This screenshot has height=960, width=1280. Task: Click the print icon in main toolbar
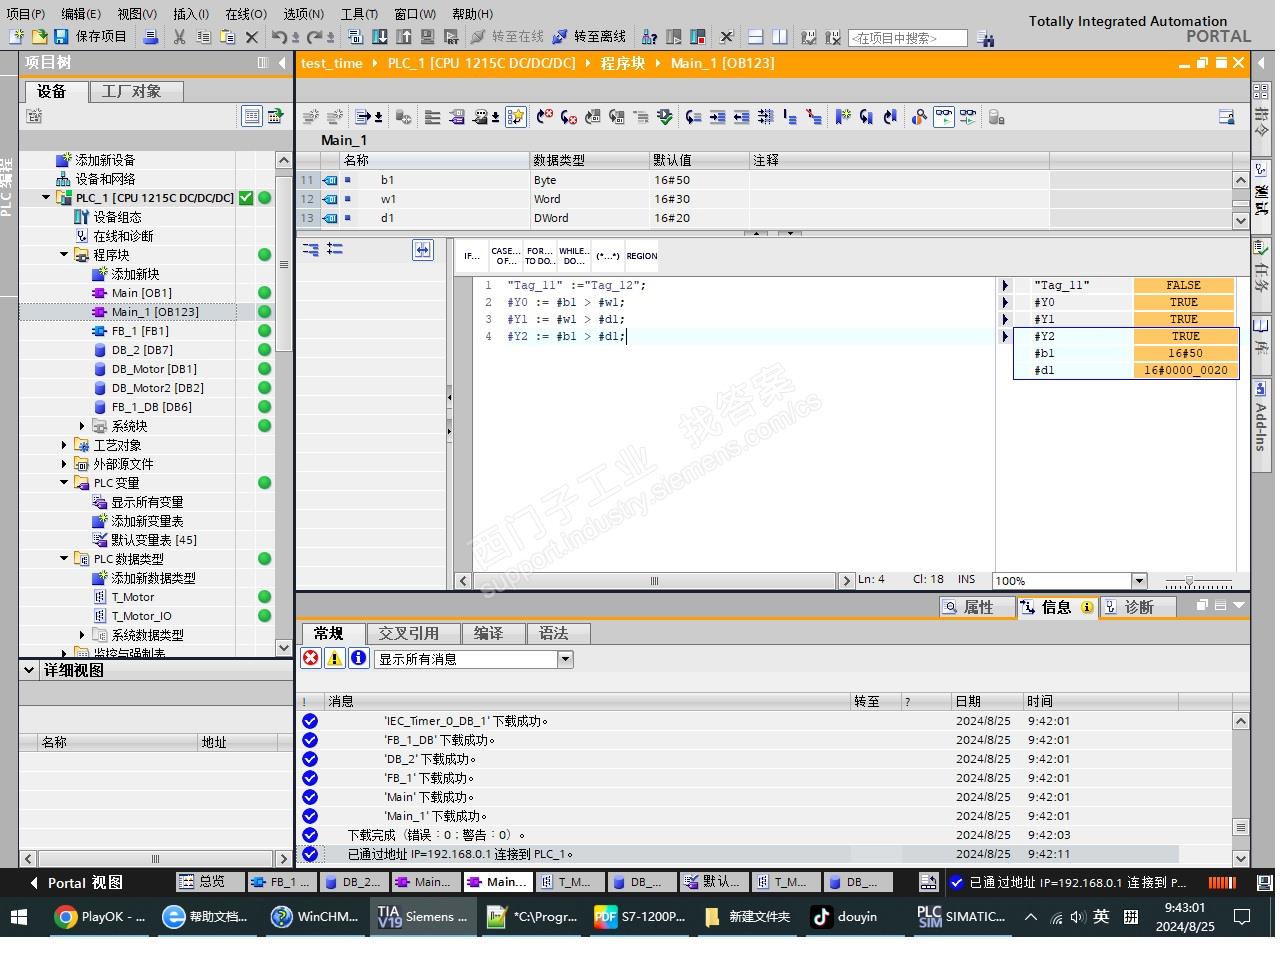point(150,37)
